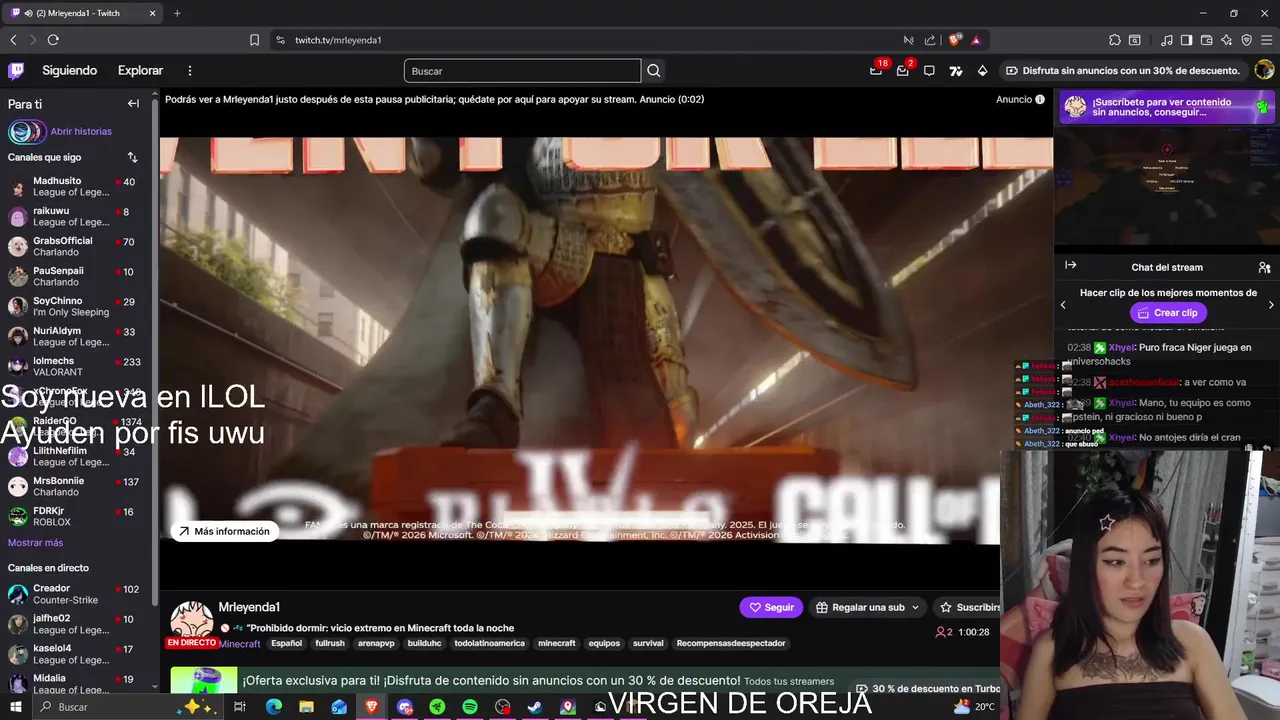This screenshot has height=720, width=1280.
Task: Click the Buscar search input field
Action: pos(522,70)
